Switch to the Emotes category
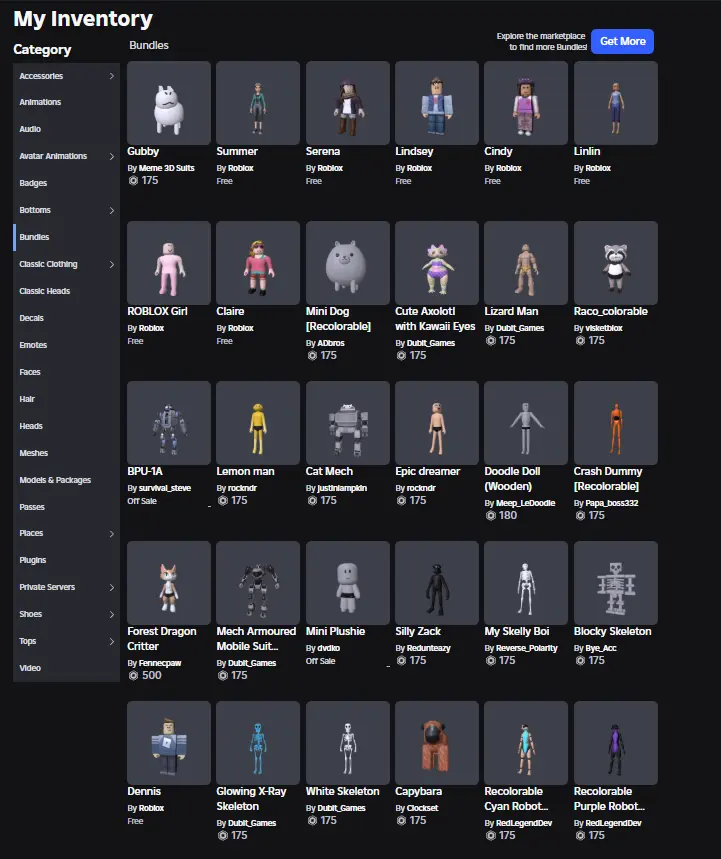The image size is (721, 859). click(x=66, y=345)
